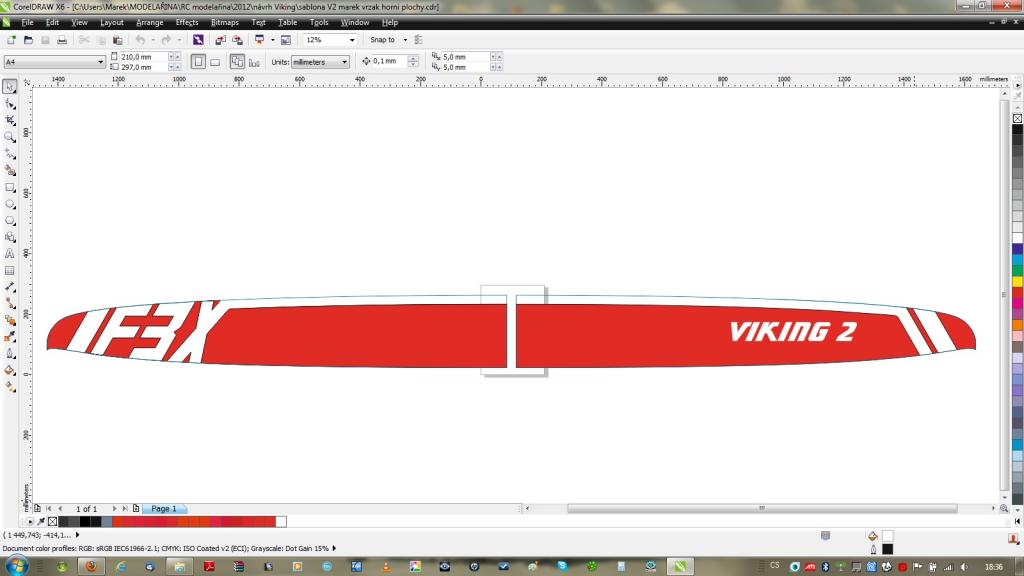Open the Effects menu

[187, 22]
